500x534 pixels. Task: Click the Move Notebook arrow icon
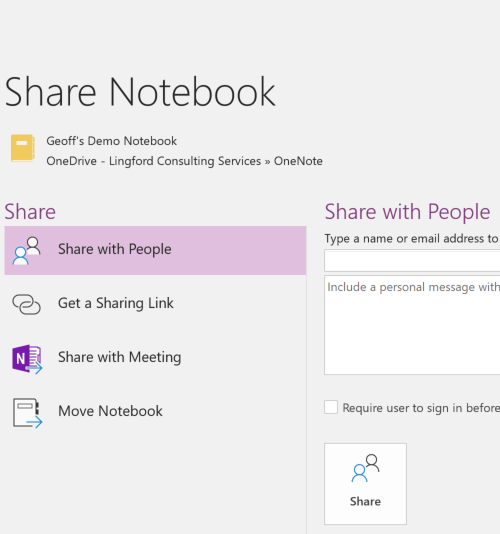coord(28,413)
